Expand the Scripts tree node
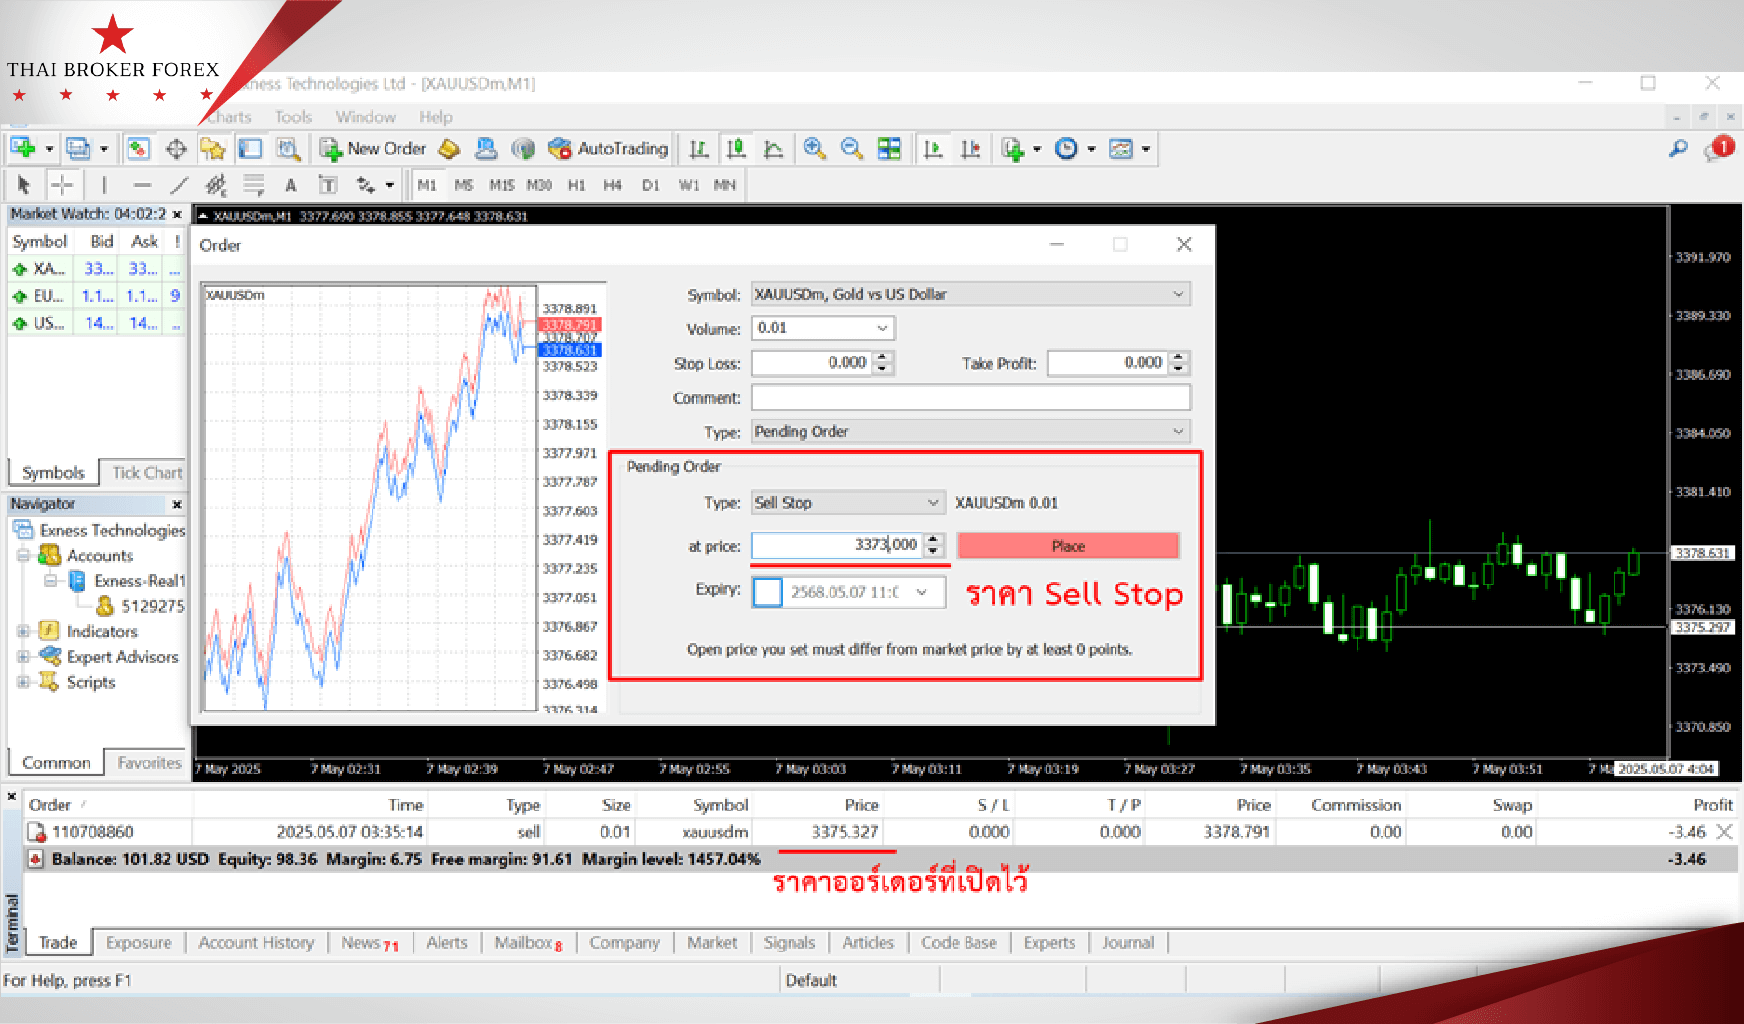Image resolution: width=1744 pixels, height=1024 pixels. point(23,682)
